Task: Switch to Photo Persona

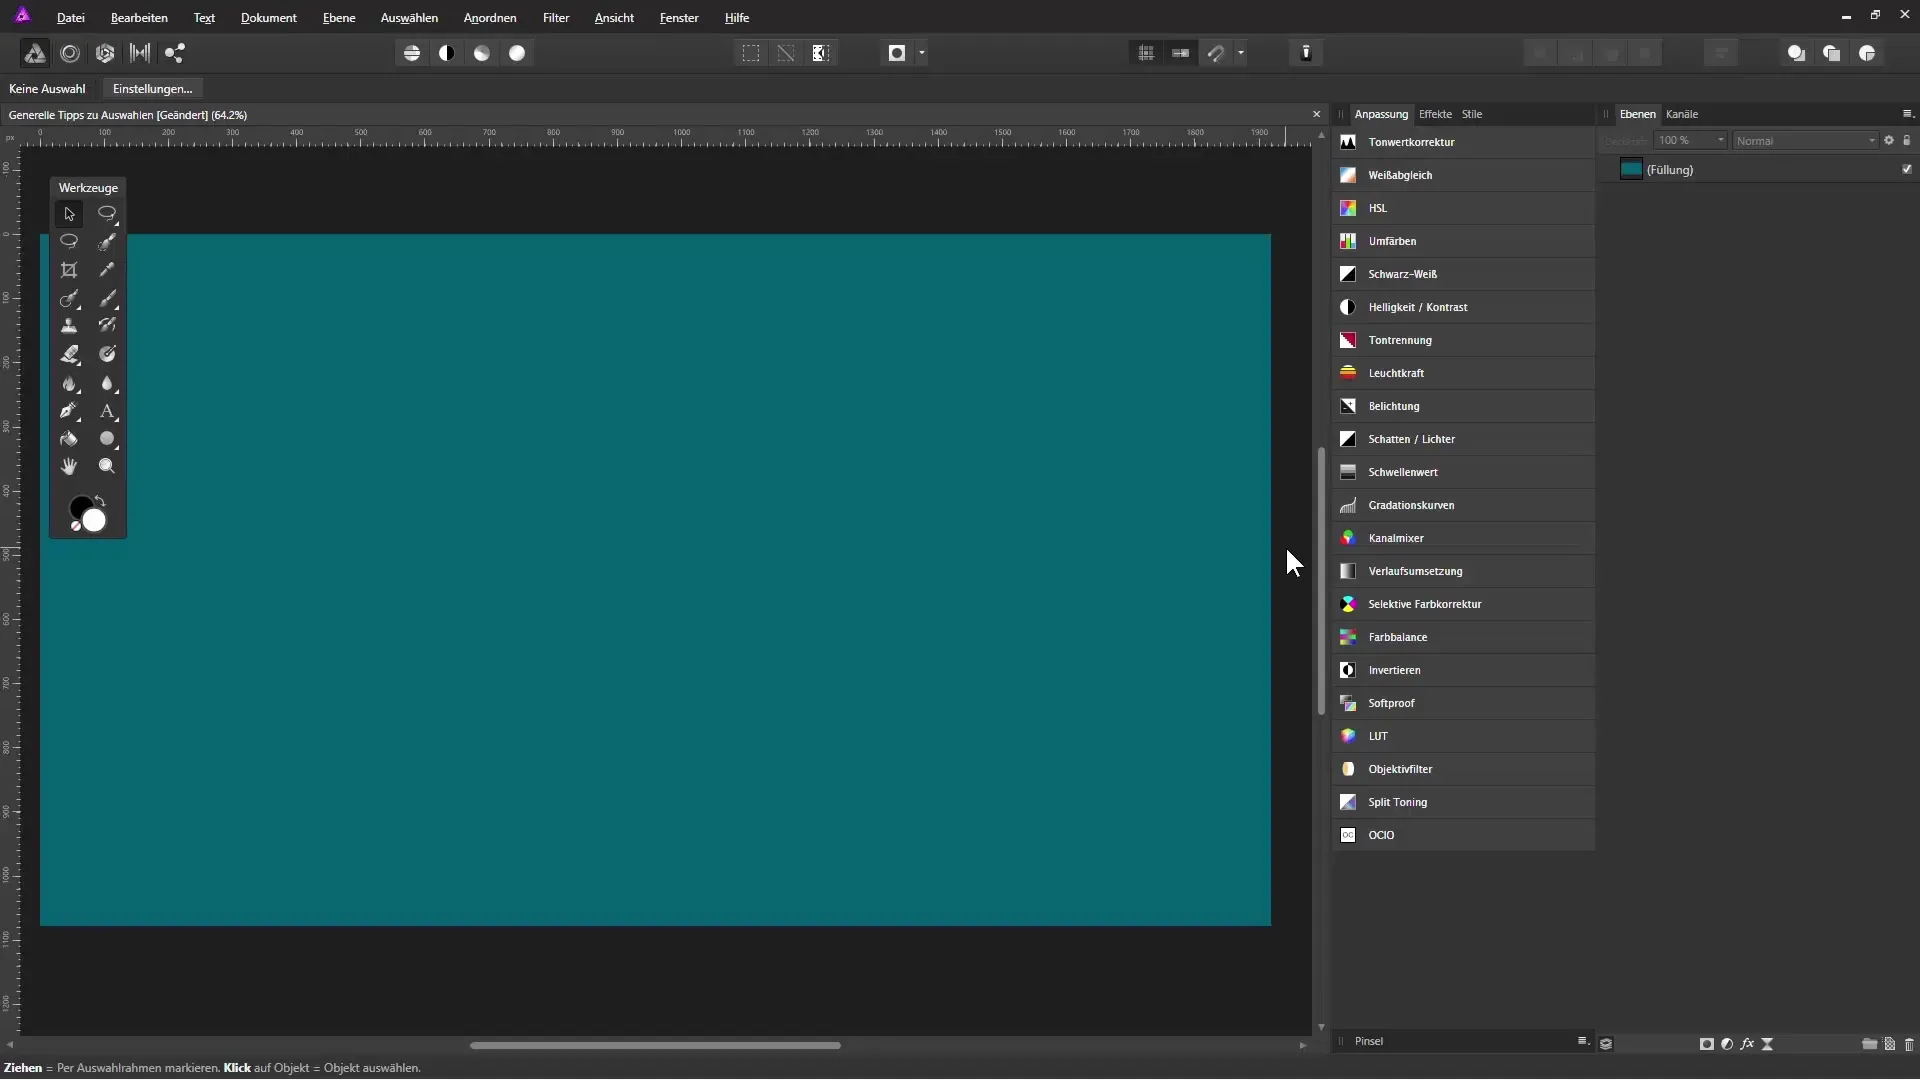Action: click(34, 53)
